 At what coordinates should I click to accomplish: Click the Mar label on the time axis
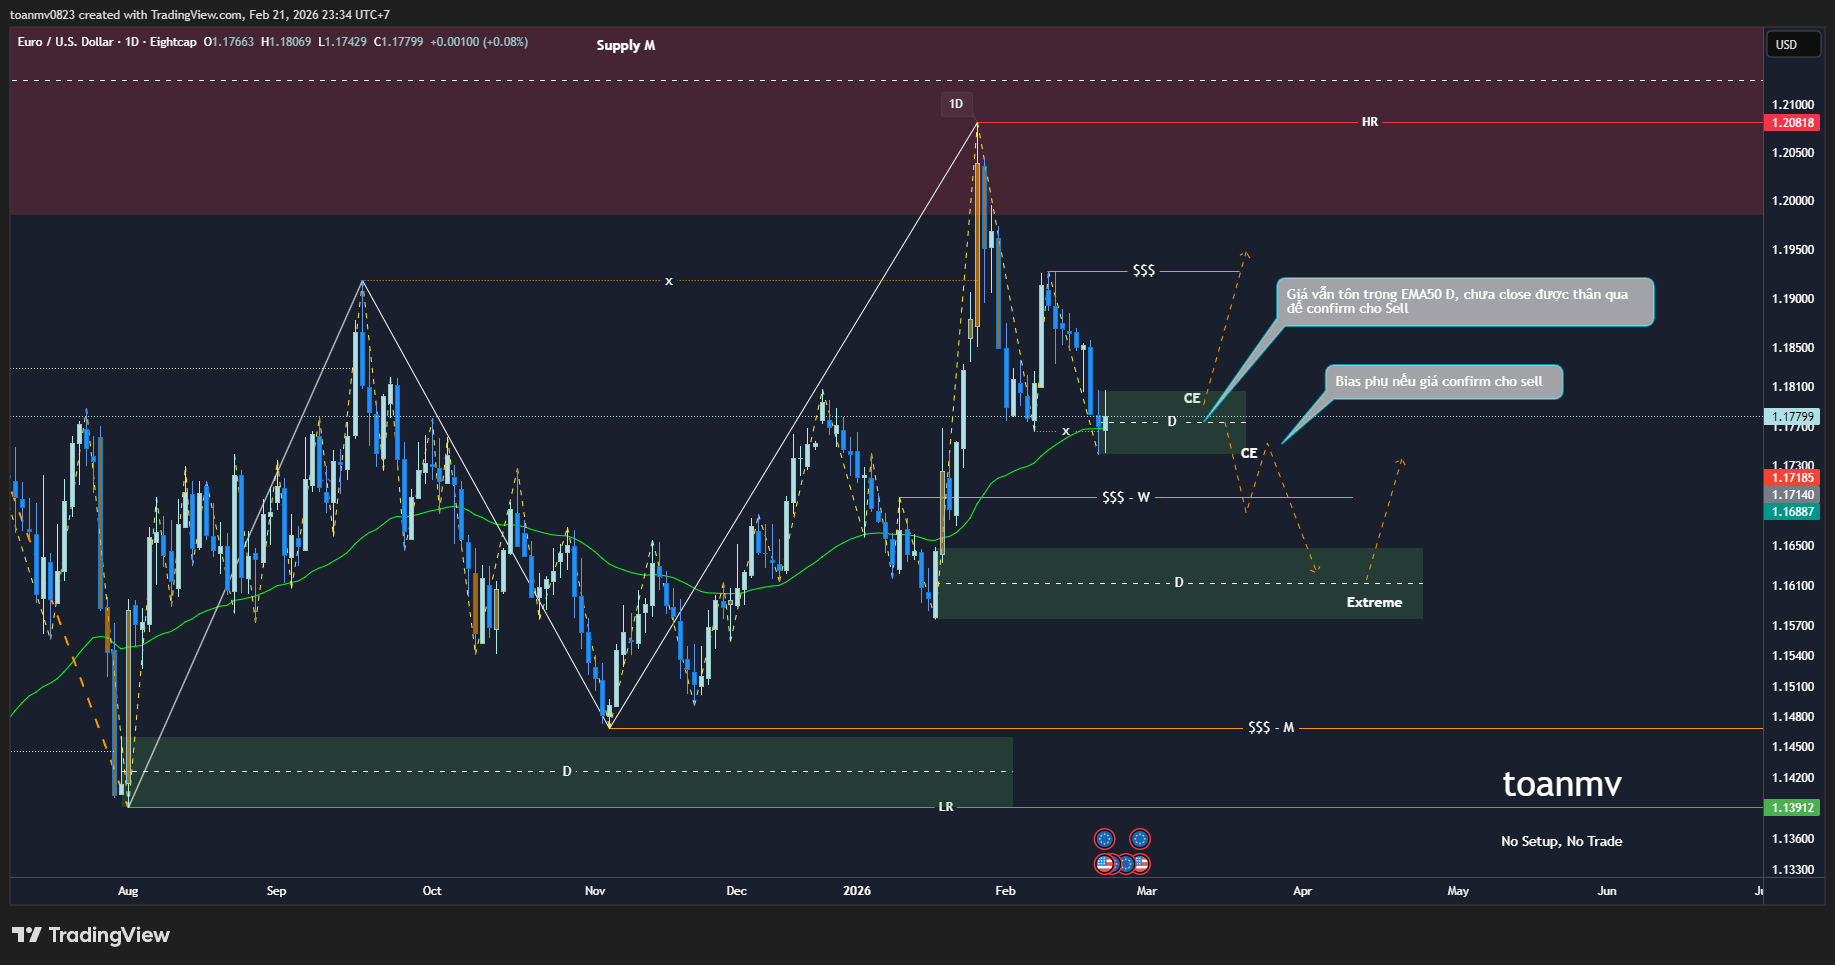[x=1147, y=890]
